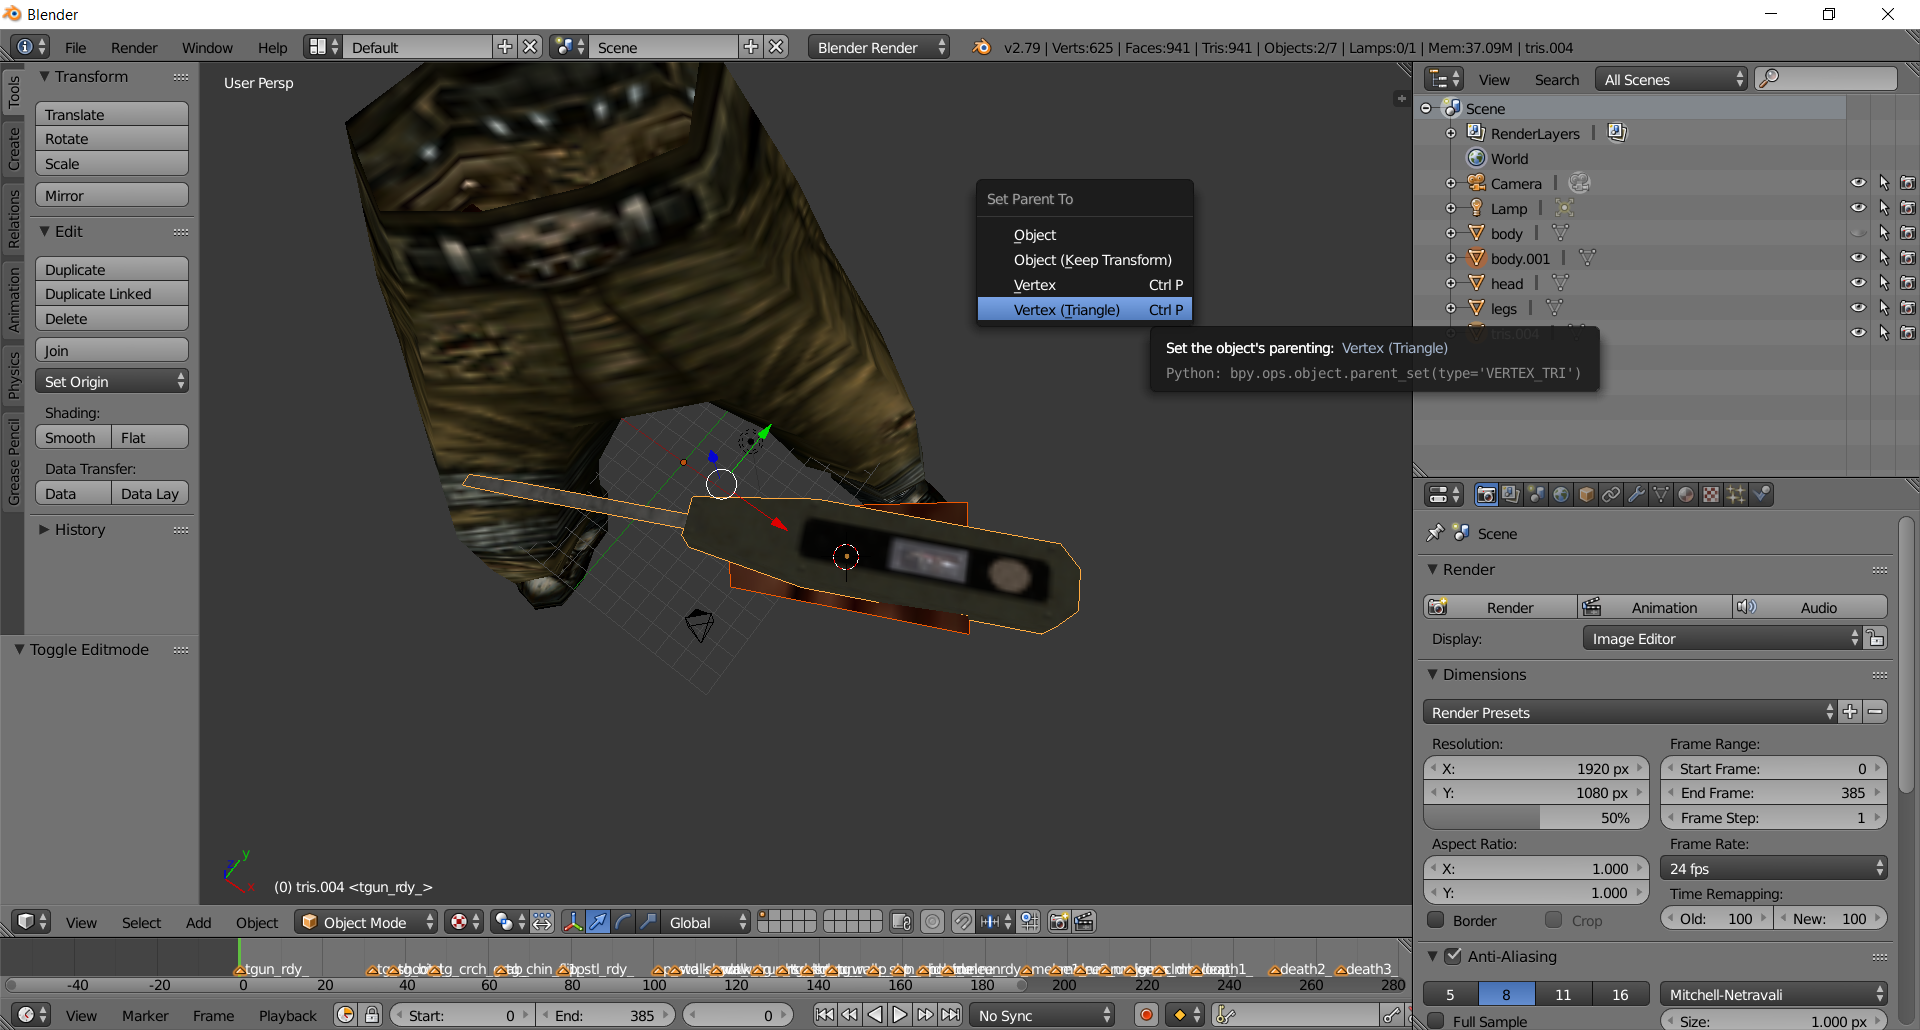Choose Vertex (Triangle) parenting option
The image size is (1920, 1030).
[1085, 310]
